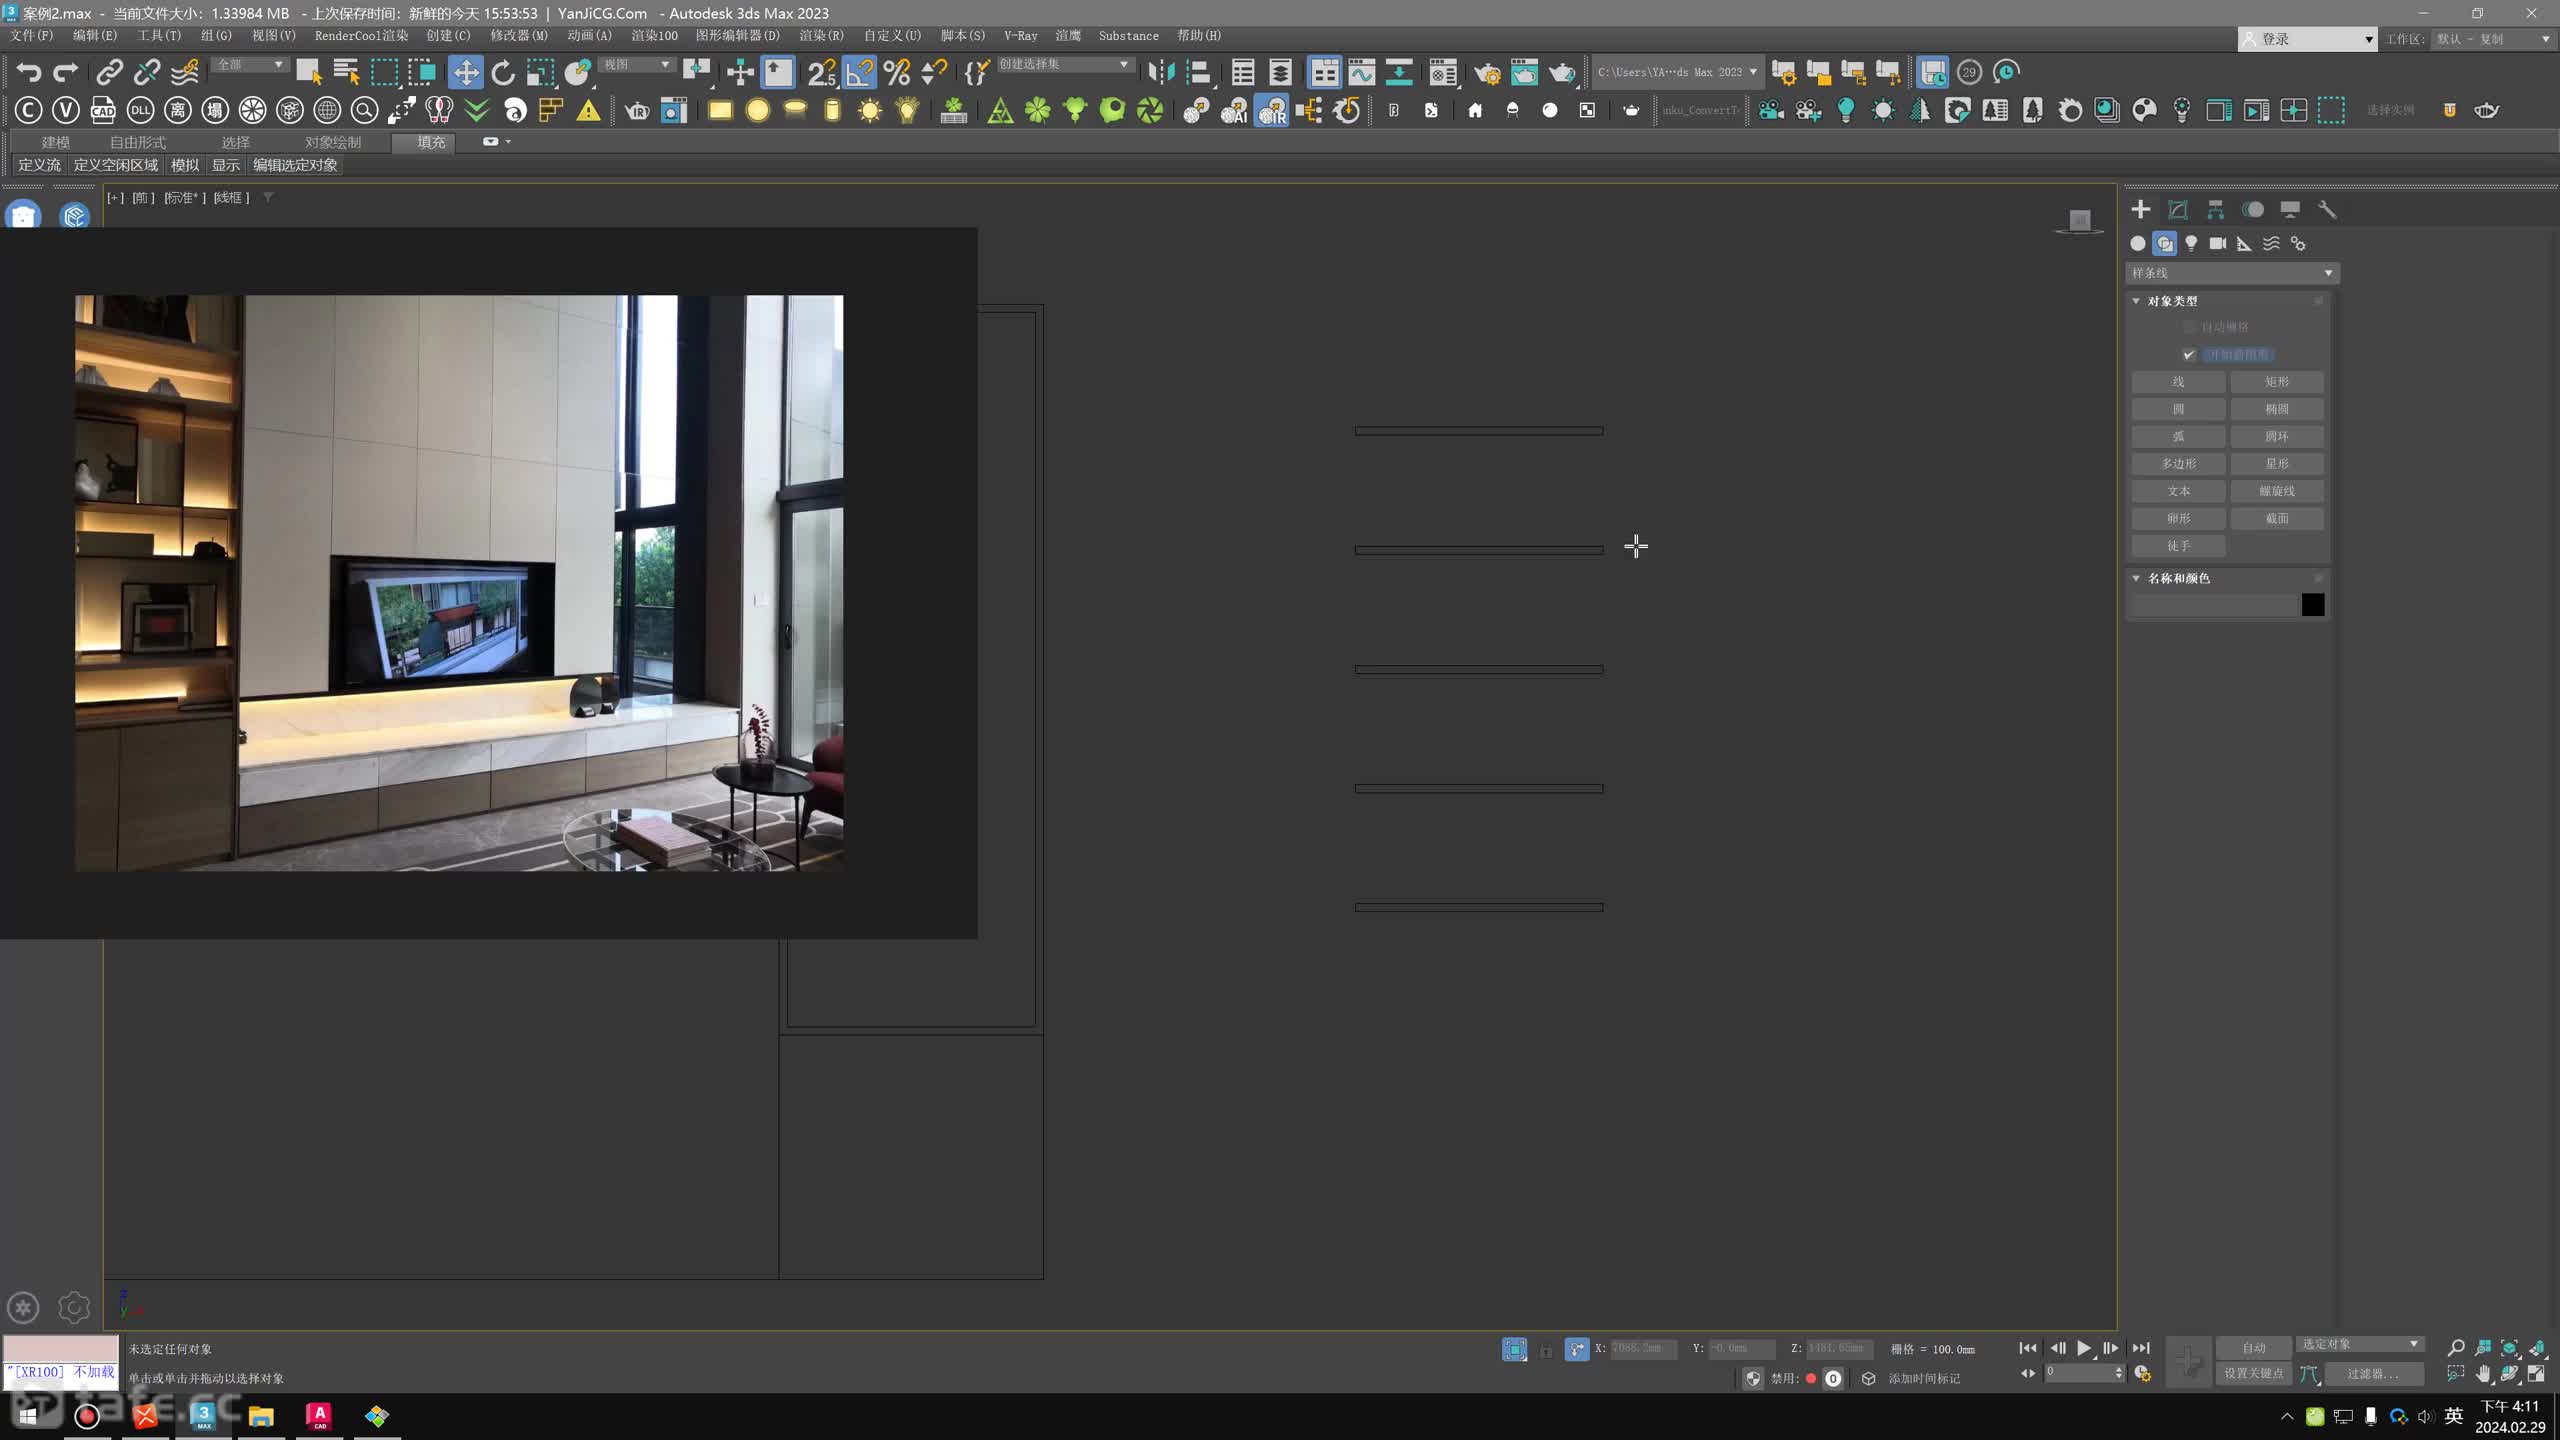Open the 登录 sign-in dropdown
2560x1440 pixels.
click(x=2307, y=39)
